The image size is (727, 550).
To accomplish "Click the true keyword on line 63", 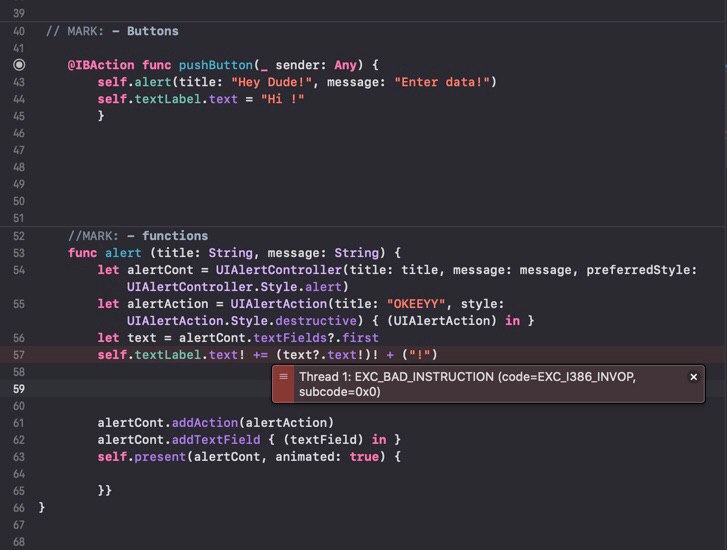I will coord(364,457).
